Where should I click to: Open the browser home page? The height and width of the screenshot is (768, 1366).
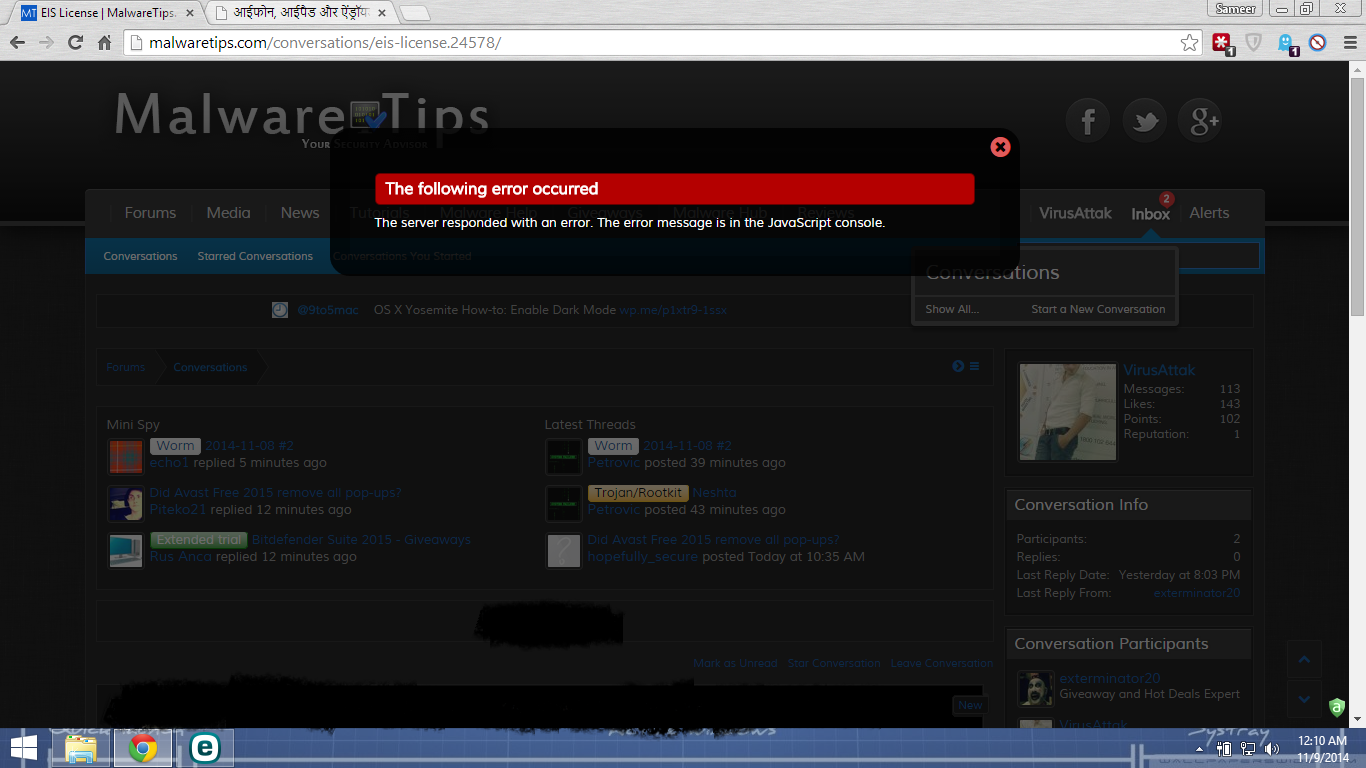click(104, 42)
